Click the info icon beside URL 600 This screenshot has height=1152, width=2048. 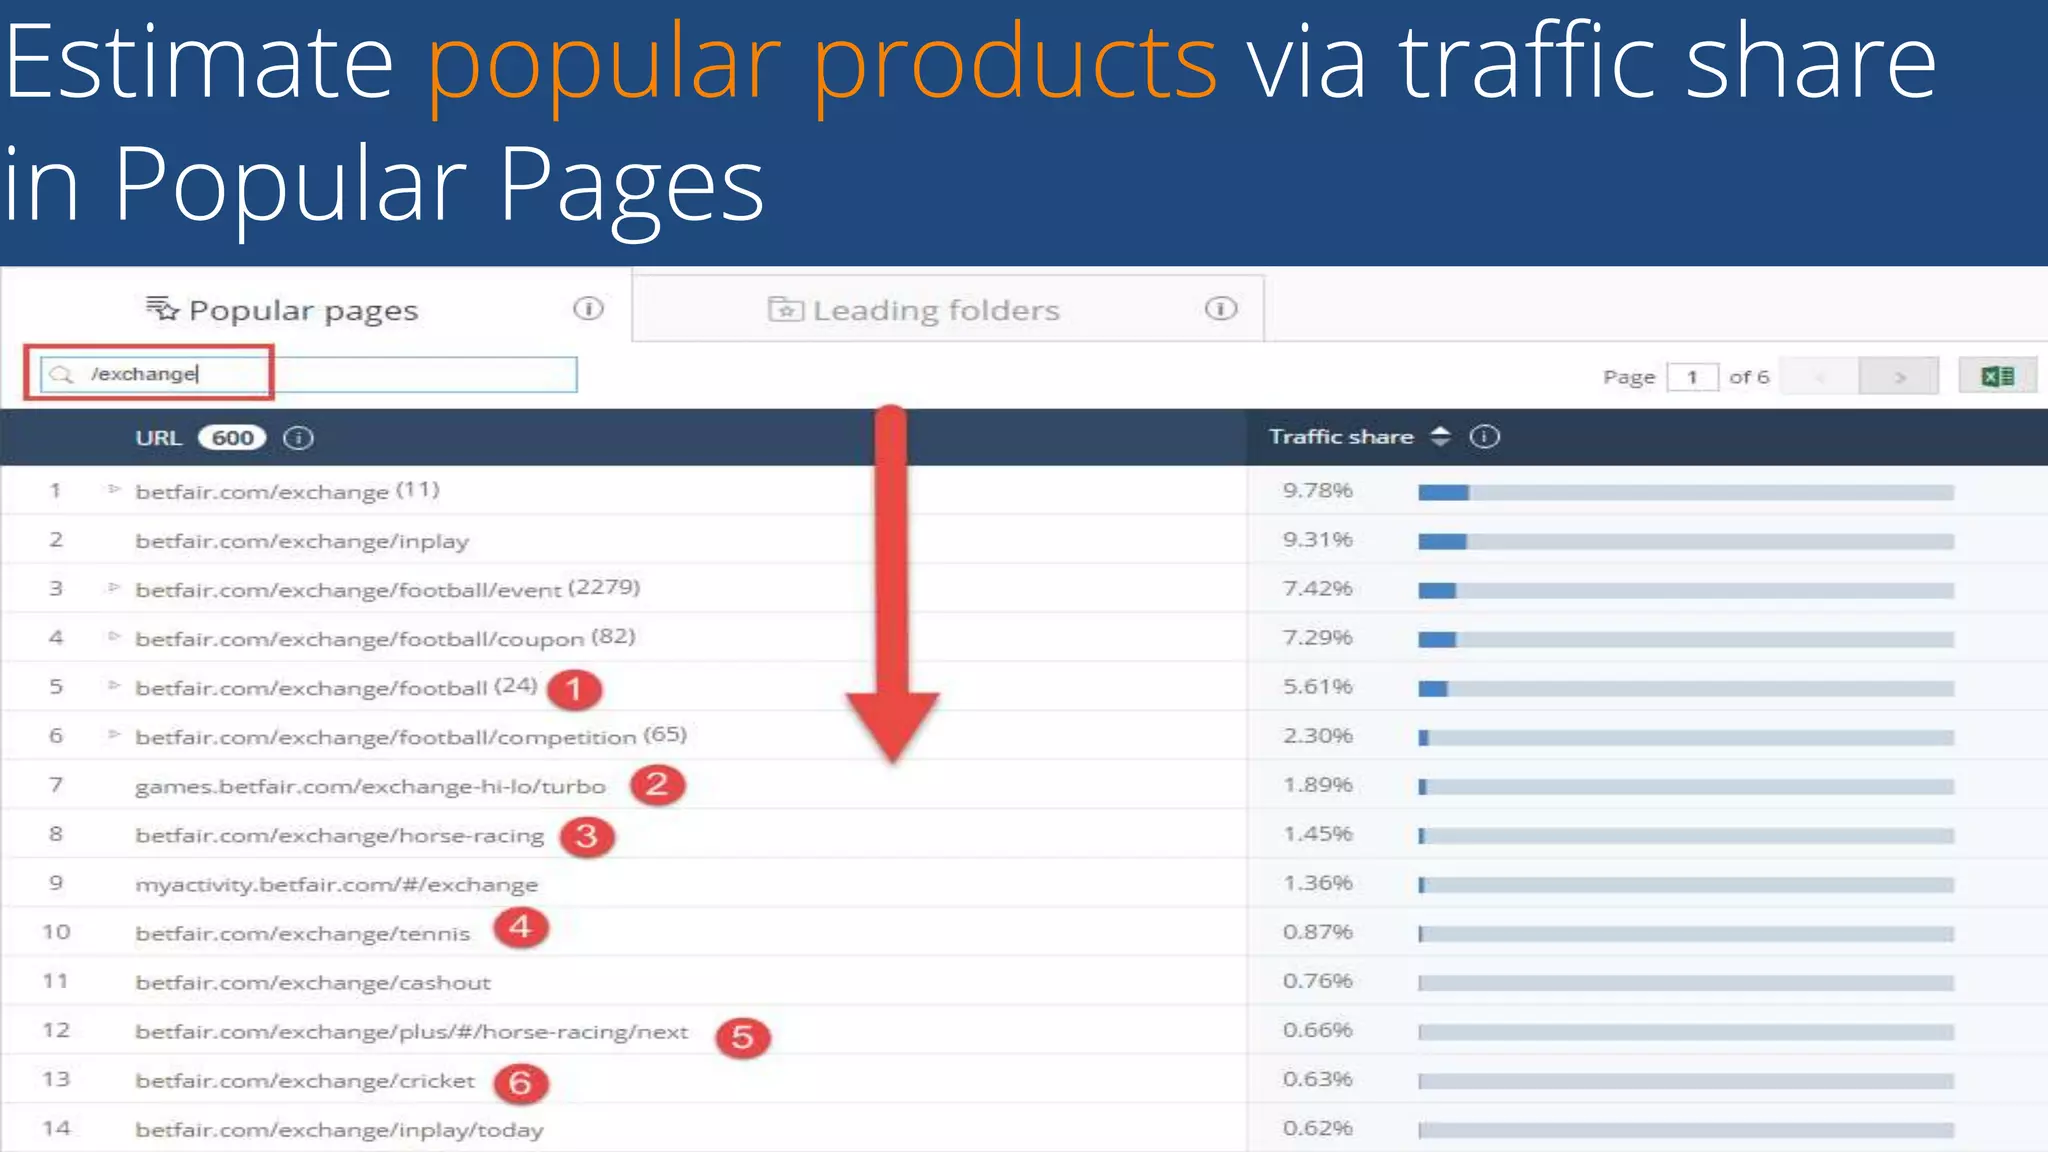tap(298, 437)
